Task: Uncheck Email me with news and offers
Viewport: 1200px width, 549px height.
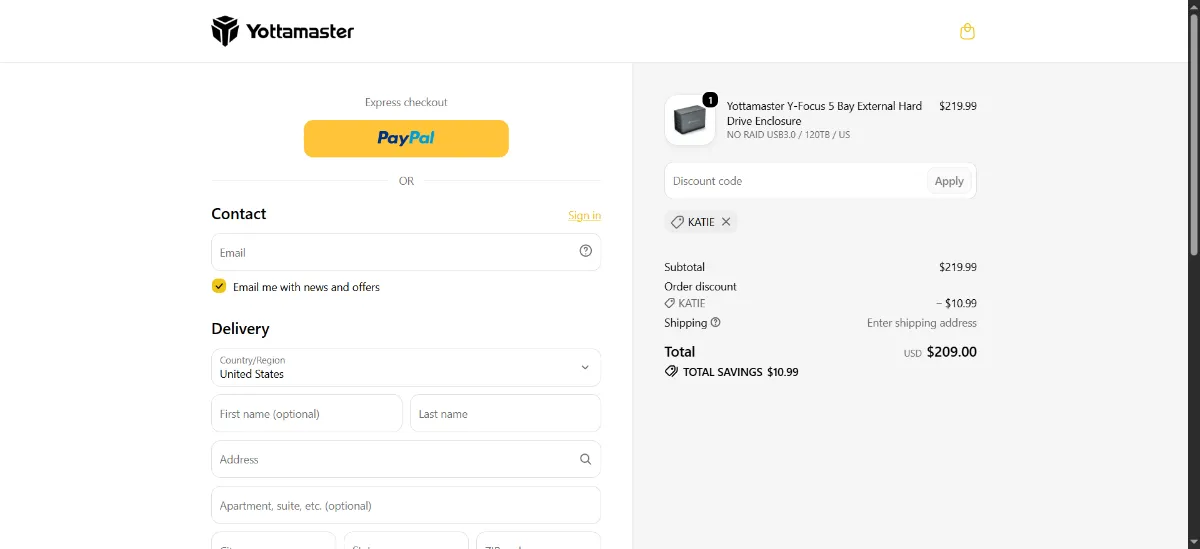Action: [219, 286]
